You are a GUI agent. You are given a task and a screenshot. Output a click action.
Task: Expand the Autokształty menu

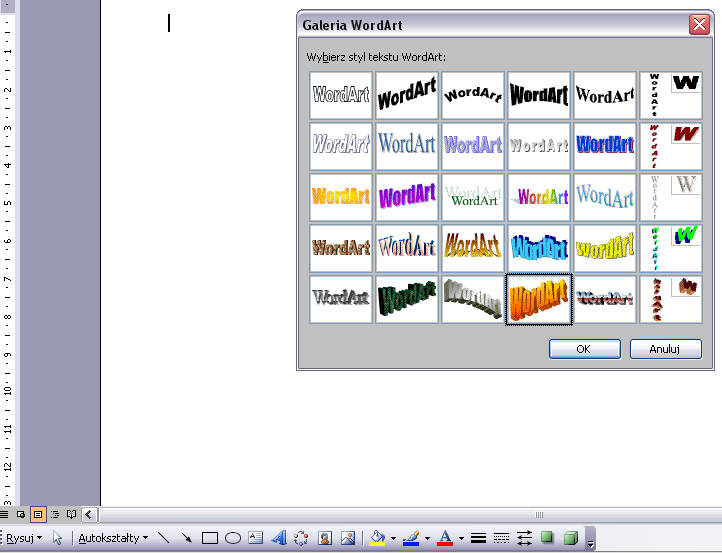(112, 538)
